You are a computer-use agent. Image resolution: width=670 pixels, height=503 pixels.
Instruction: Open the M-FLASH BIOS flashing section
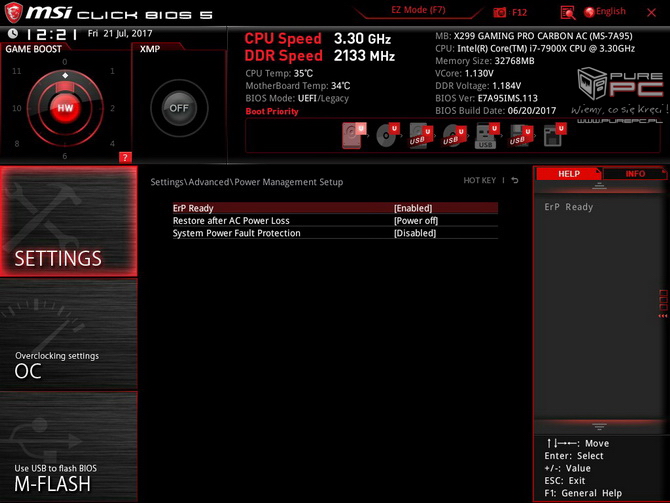pos(69,447)
